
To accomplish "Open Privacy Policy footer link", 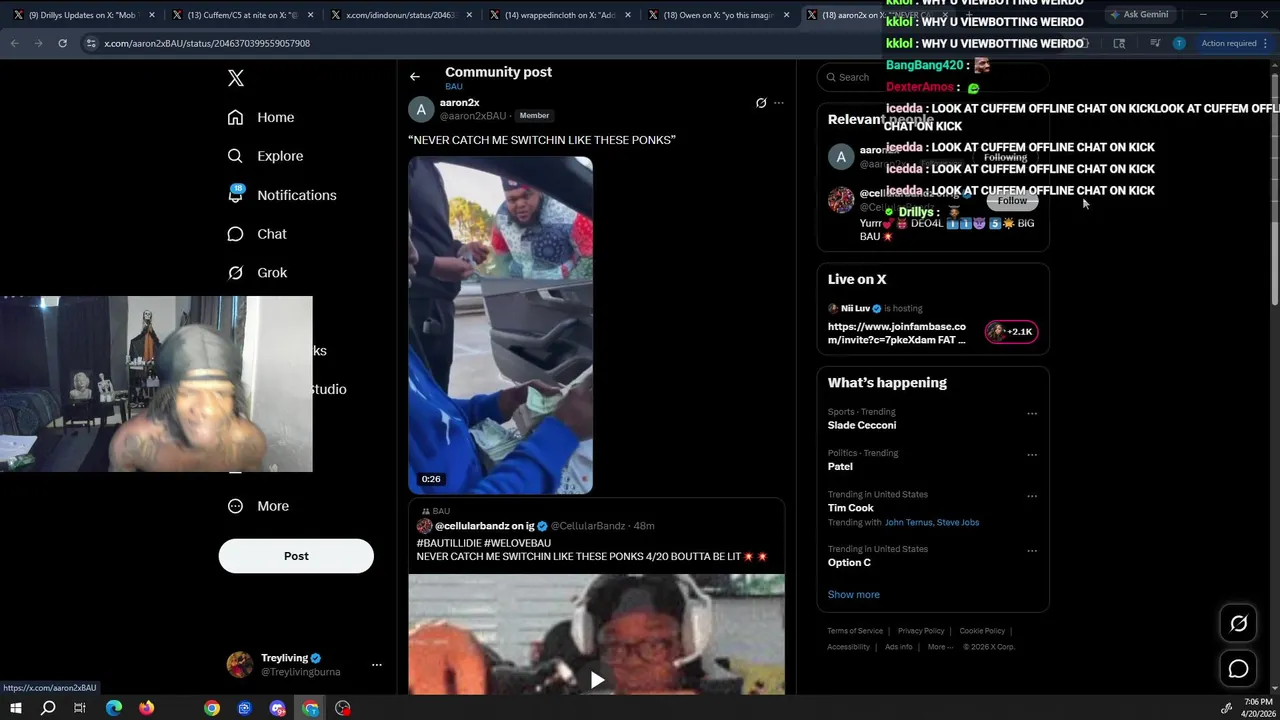I will 921,631.
